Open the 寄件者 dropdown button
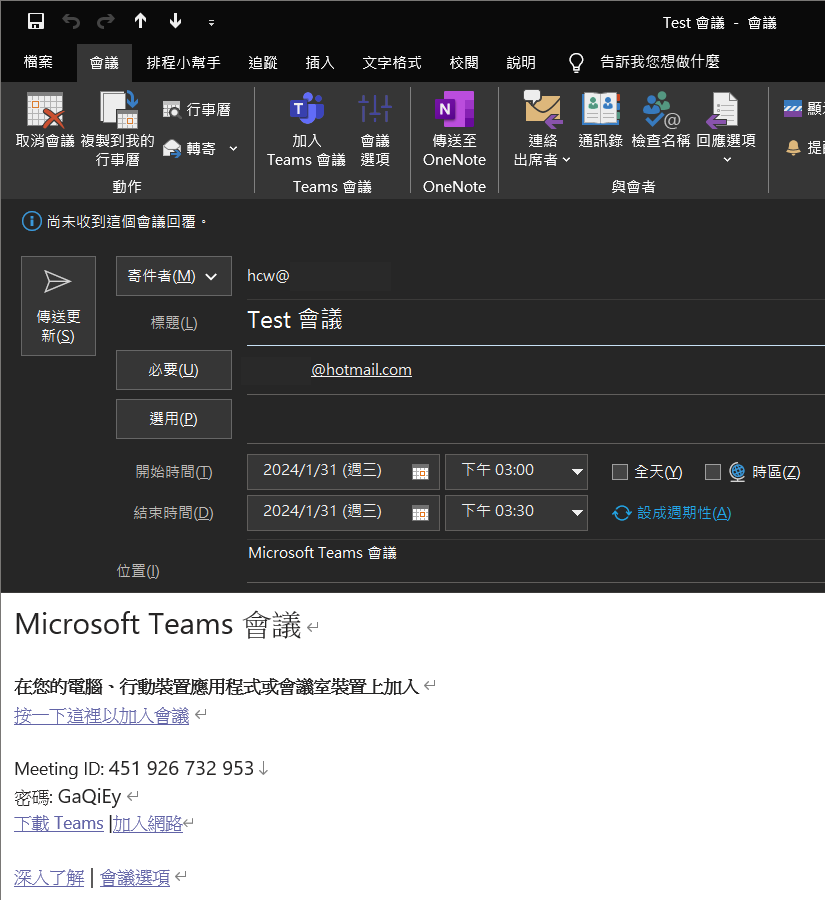This screenshot has height=900, width=825. (x=174, y=276)
